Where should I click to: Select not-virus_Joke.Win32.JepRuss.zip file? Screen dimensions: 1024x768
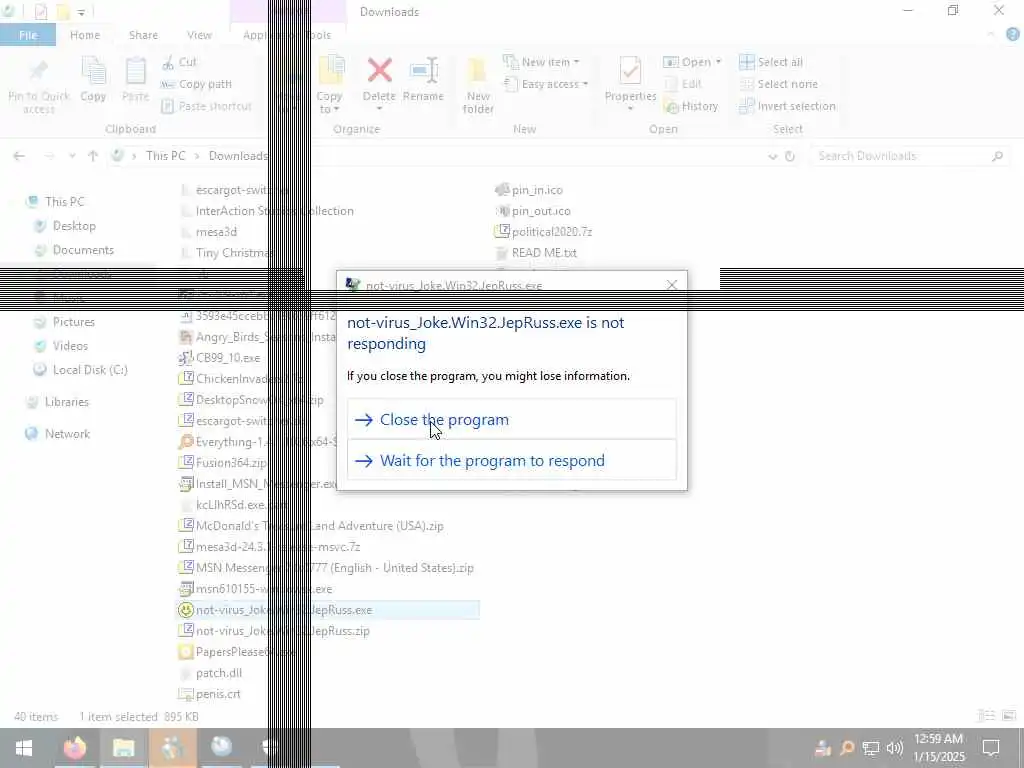(x=274, y=631)
